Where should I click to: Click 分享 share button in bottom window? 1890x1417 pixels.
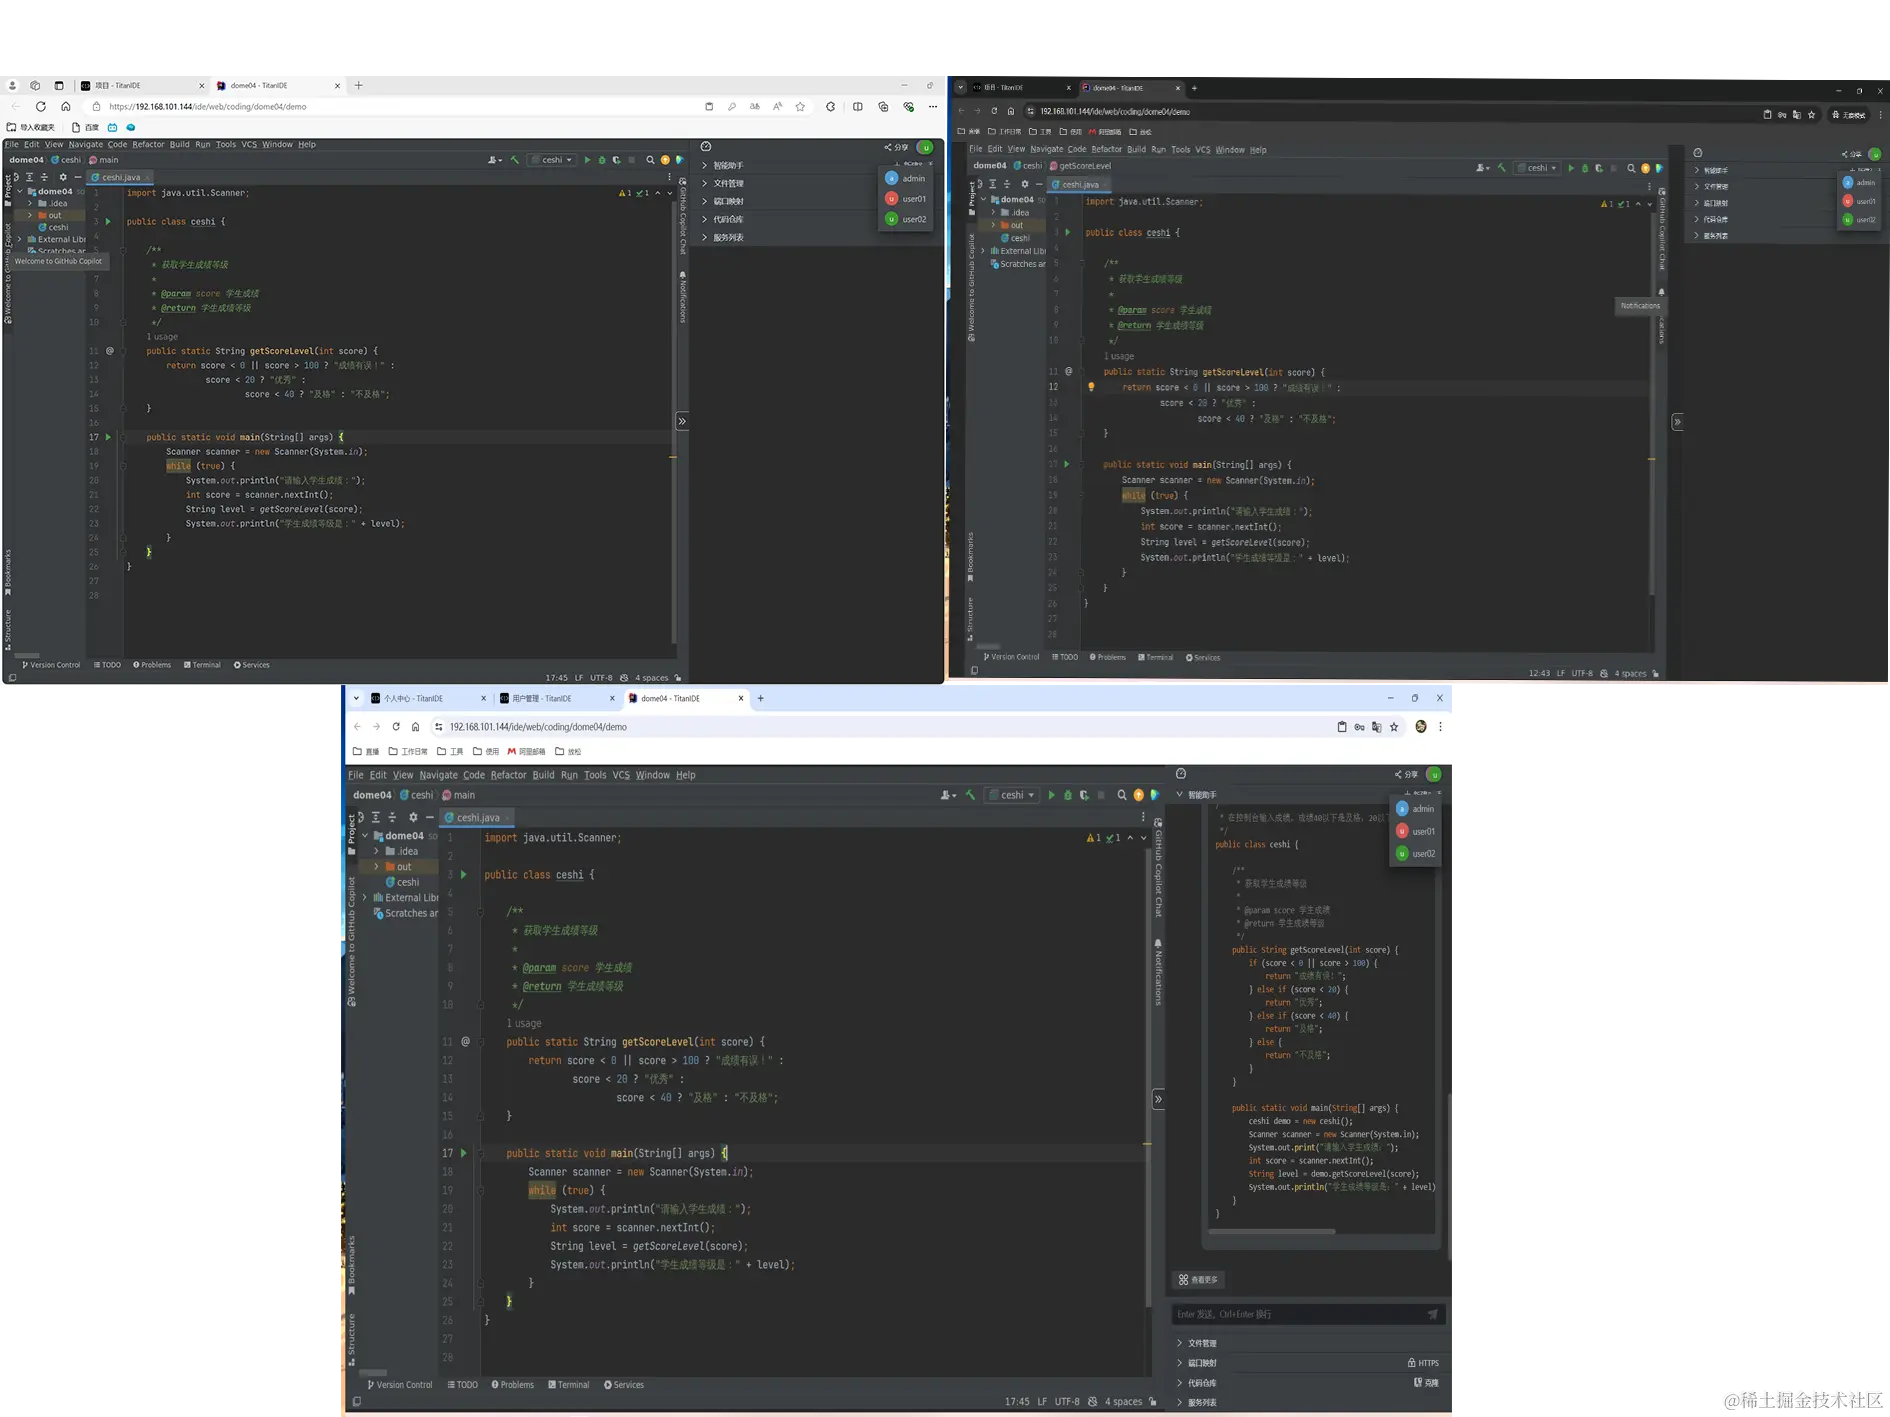[x=1406, y=774]
